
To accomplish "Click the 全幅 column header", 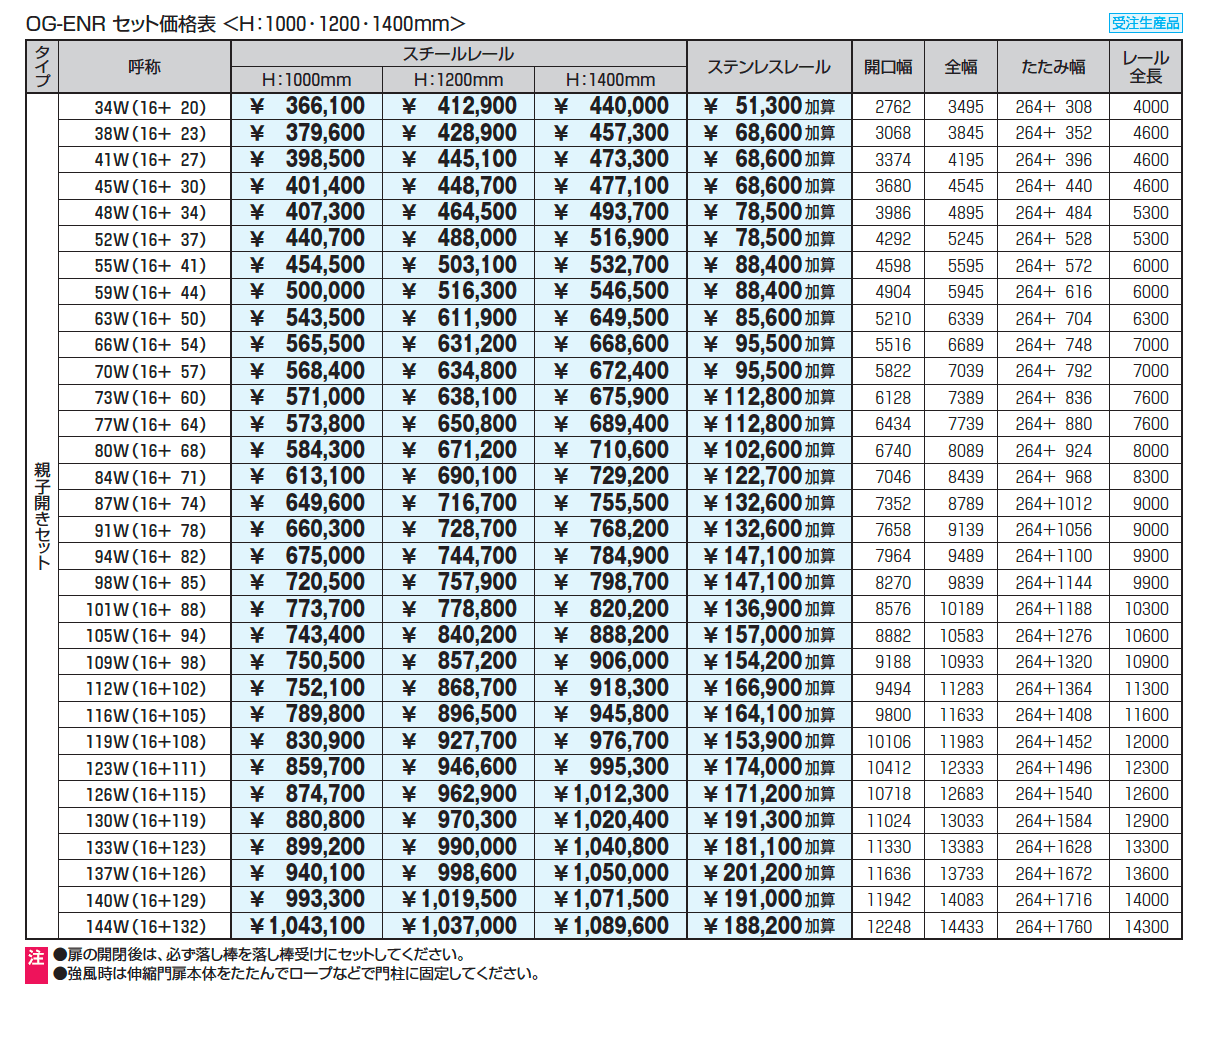I will point(961,67).
